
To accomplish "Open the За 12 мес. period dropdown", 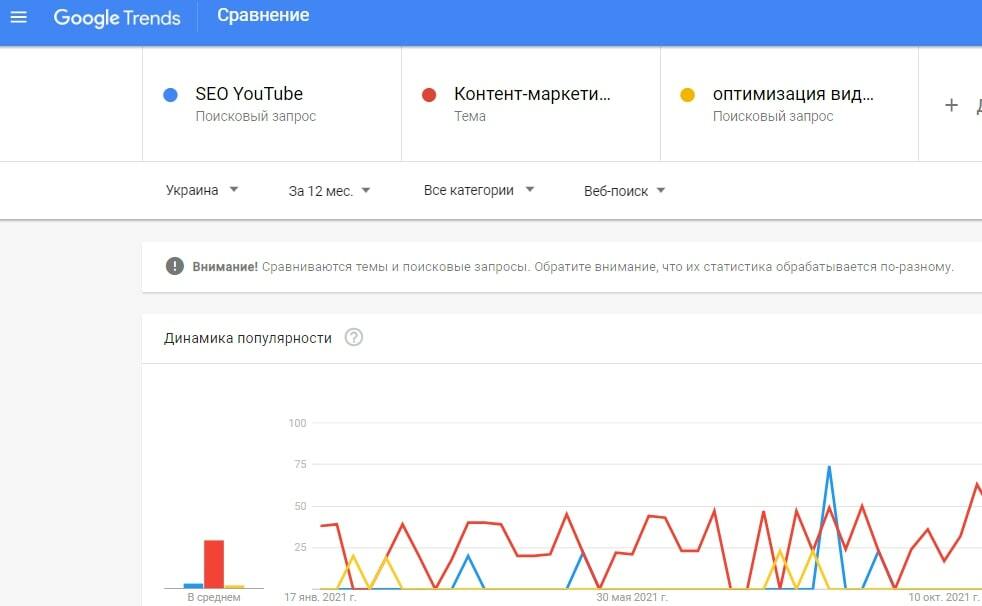I will point(329,190).
